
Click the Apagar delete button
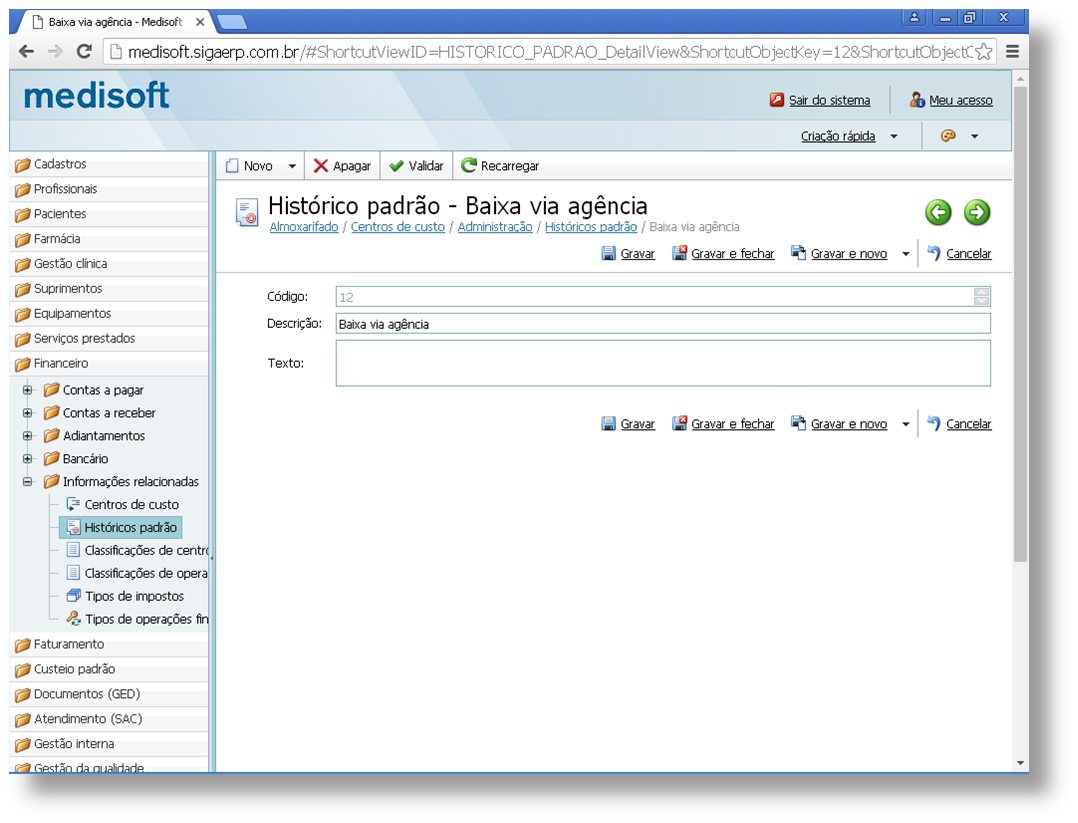342,166
